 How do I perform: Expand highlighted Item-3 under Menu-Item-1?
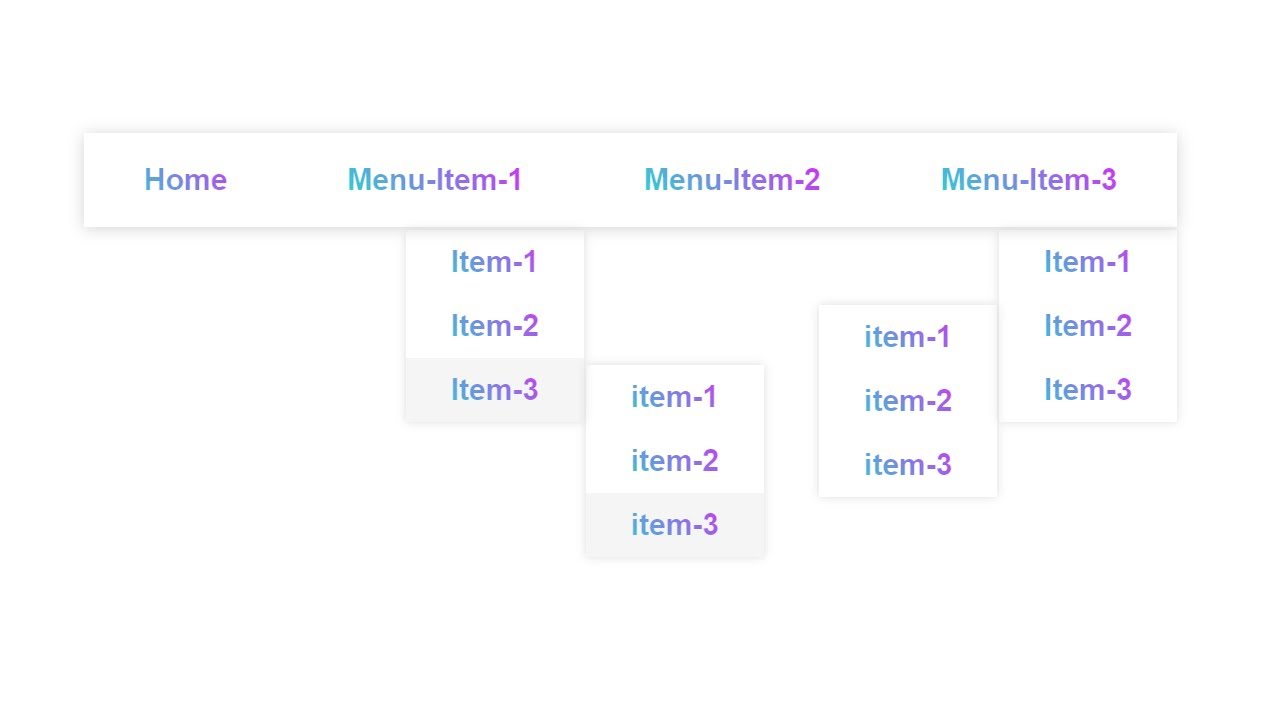(494, 390)
